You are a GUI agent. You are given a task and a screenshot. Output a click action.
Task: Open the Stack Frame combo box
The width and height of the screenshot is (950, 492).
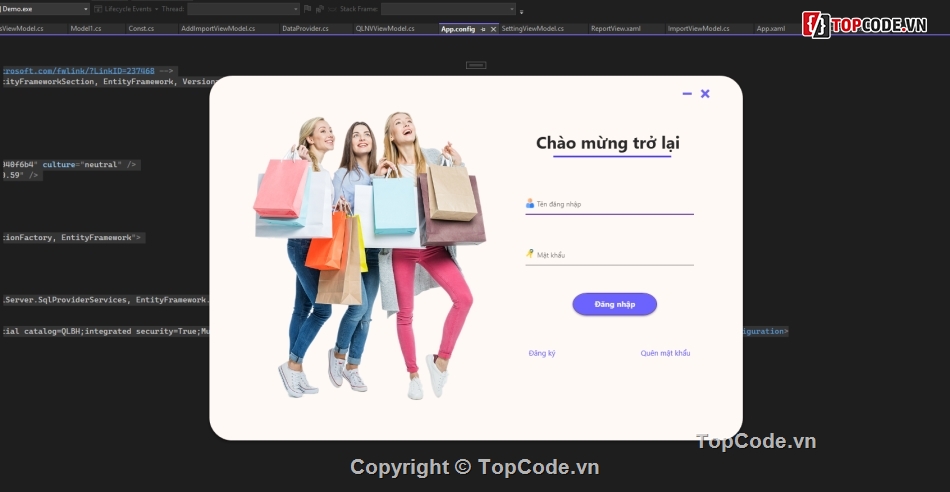point(448,9)
